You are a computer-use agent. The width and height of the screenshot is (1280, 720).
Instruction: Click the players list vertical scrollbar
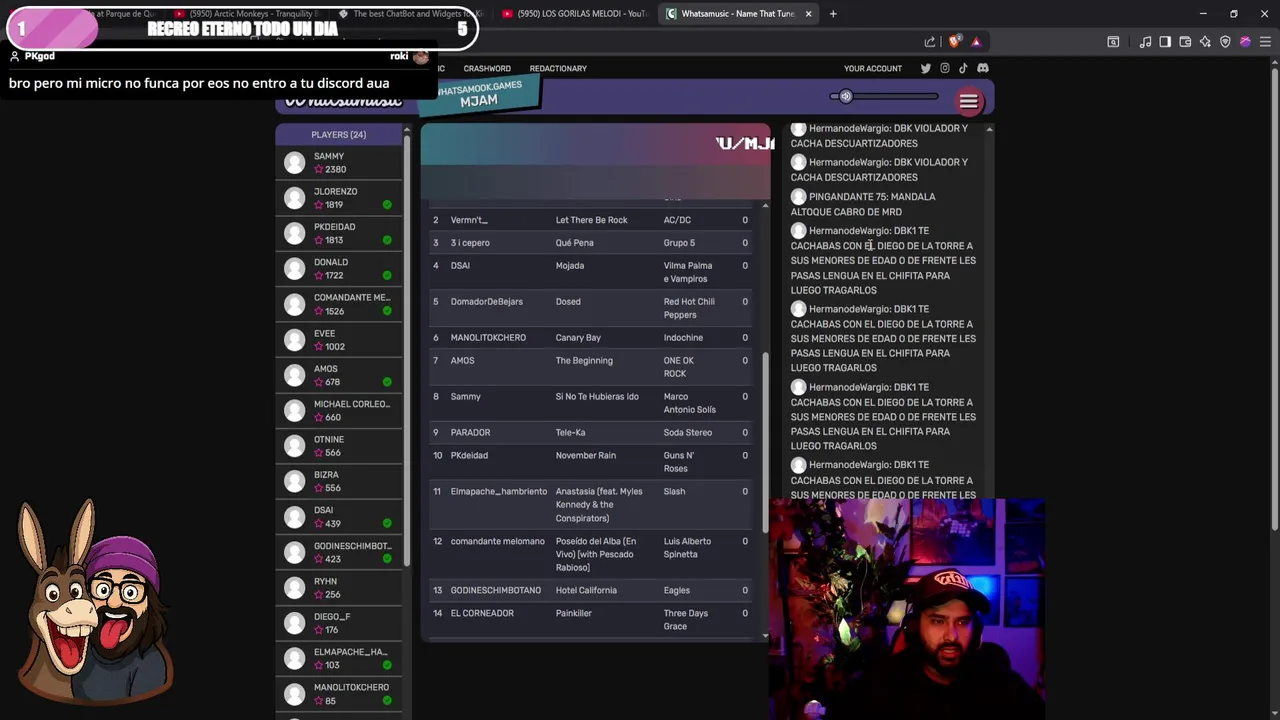pyautogui.click(x=406, y=350)
